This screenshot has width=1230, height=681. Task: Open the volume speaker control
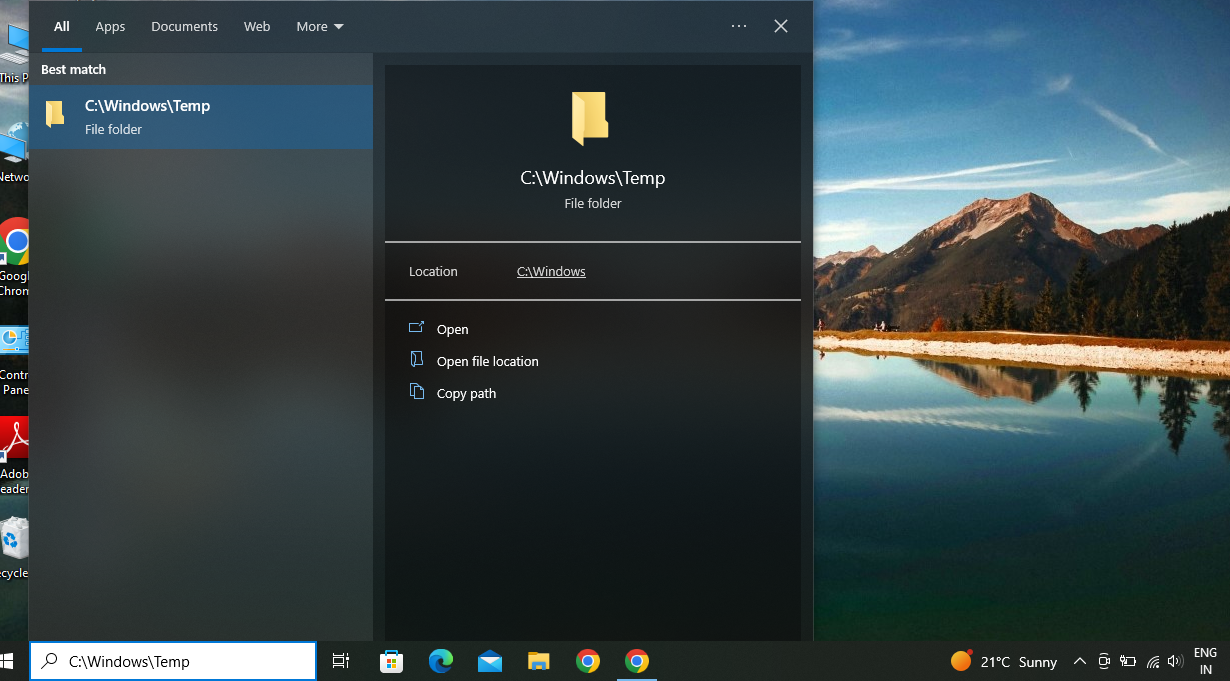click(x=1175, y=661)
